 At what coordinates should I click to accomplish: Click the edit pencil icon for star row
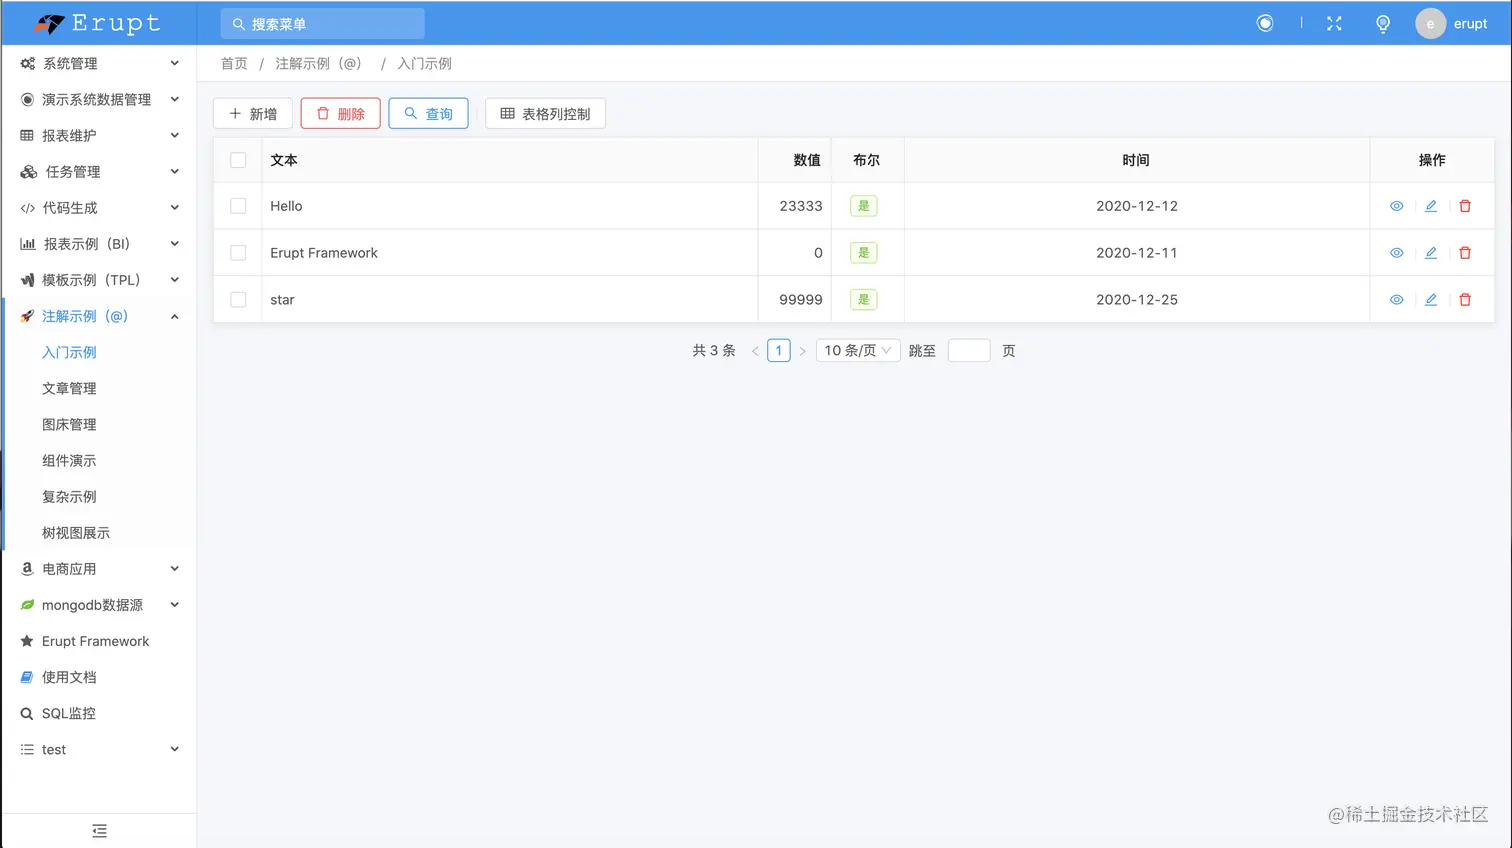pyautogui.click(x=1431, y=300)
